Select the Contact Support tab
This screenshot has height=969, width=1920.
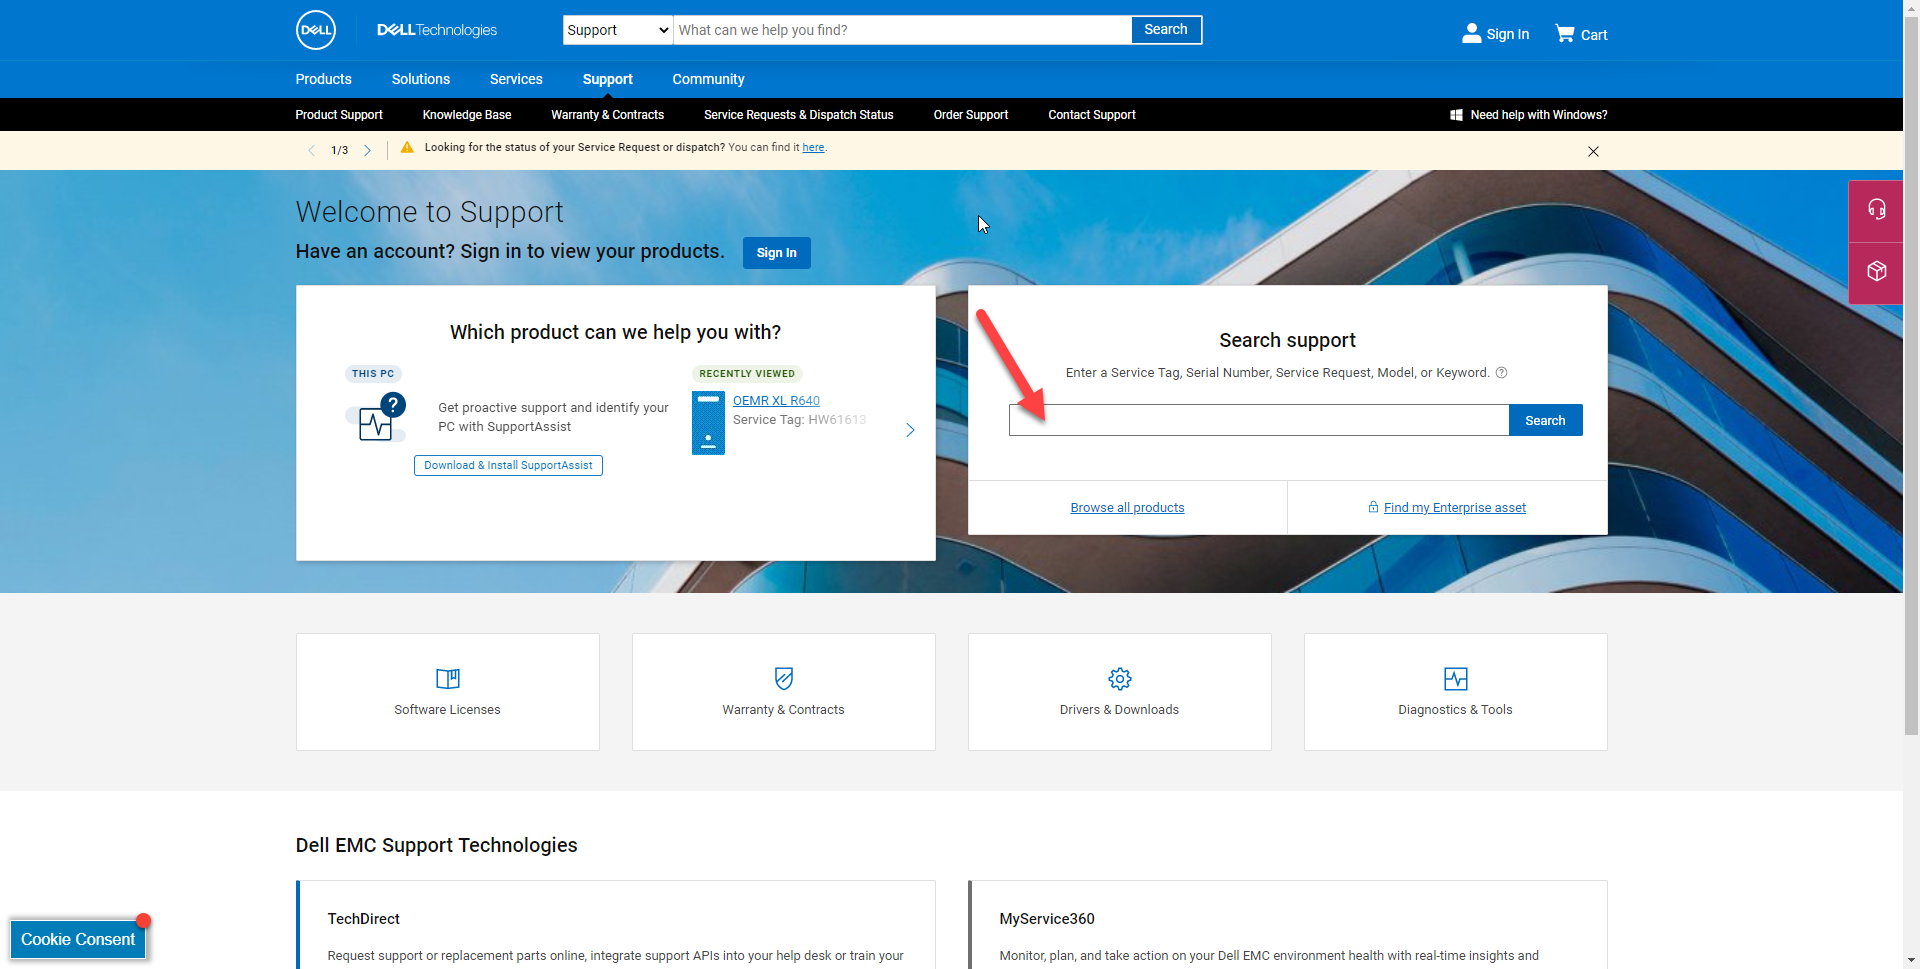pyautogui.click(x=1092, y=115)
